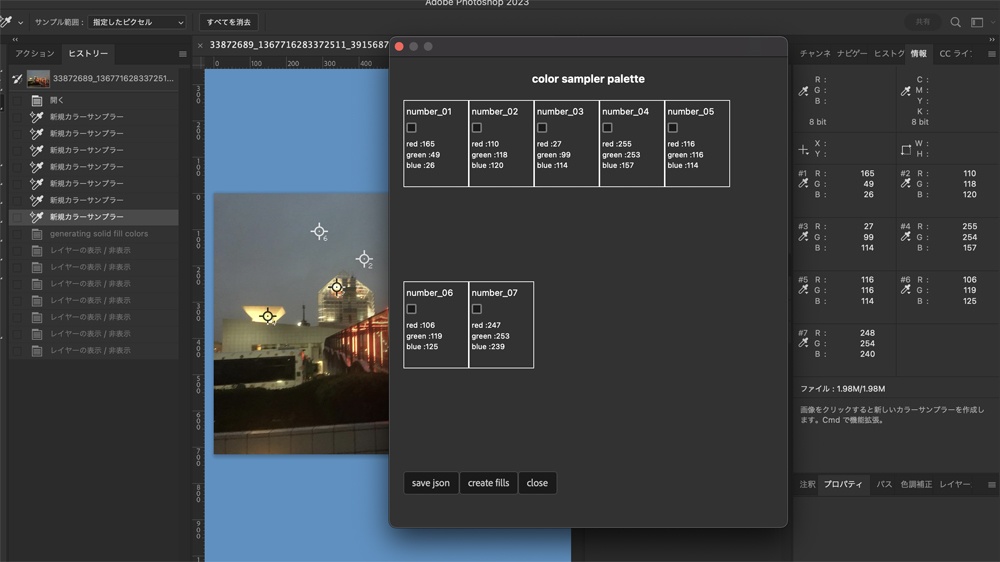1000x562 pixels.
Task: Open the tool preset chevron beside the sampler tool
Action: pos(20,22)
